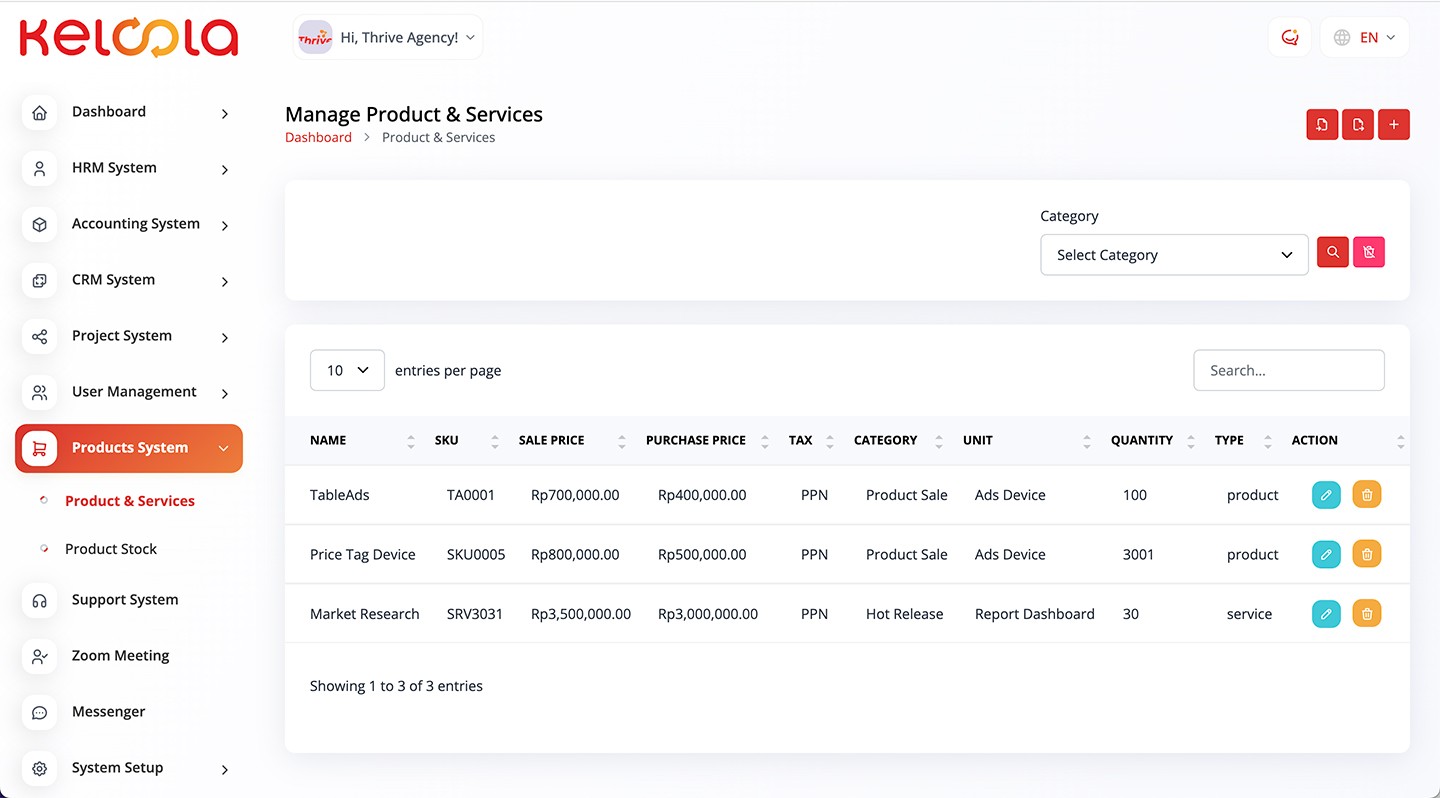Open Zoom Meeting in the sidebar
Image resolution: width=1440 pixels, height=798 pixels.
point(120,656)
